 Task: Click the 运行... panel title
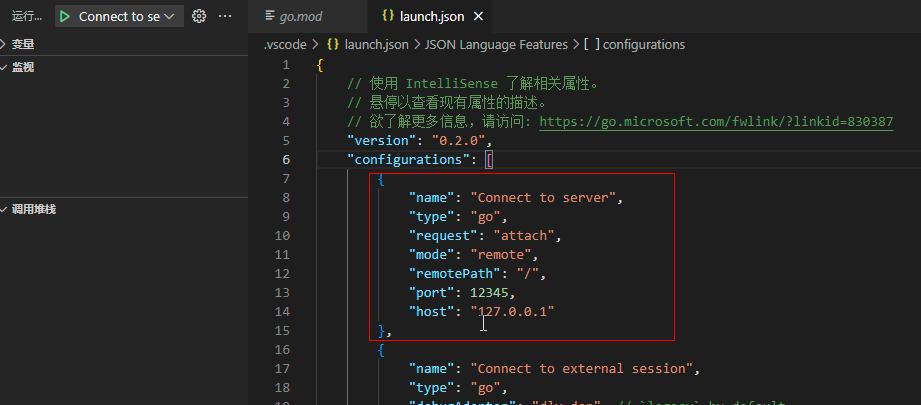[x=27, y=16]
